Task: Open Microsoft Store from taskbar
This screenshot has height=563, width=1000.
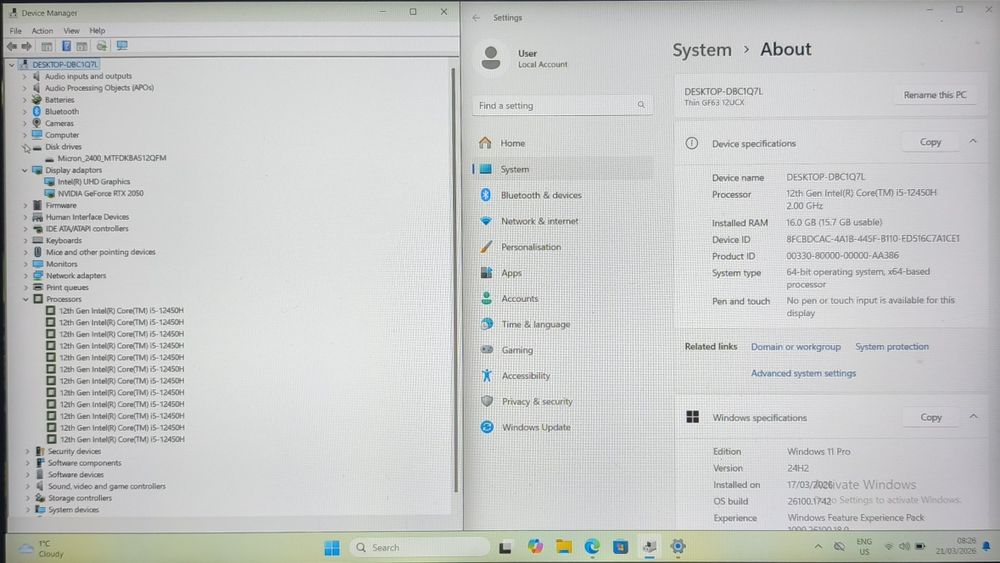Action: (621, 546)
